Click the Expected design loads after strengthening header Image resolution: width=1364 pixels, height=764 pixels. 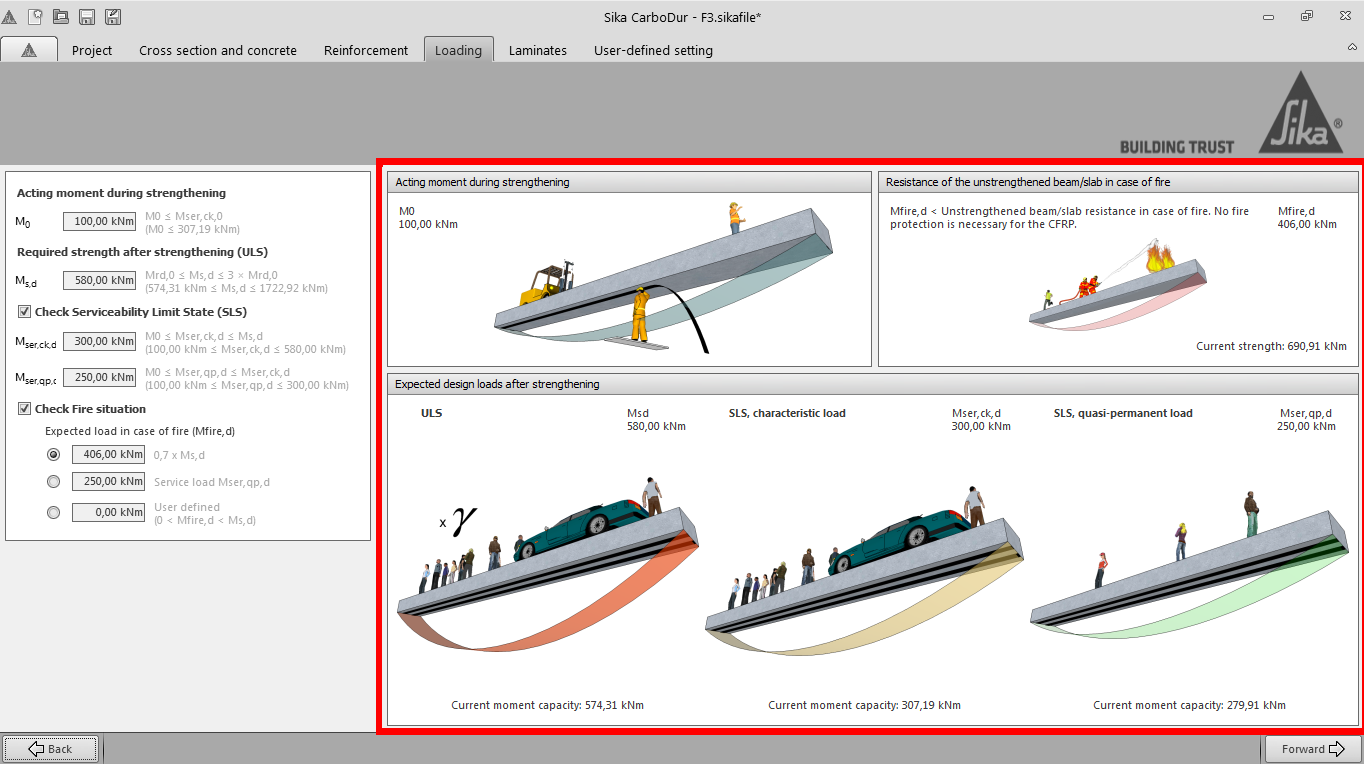pyautogui.click(x=872, y=384)
